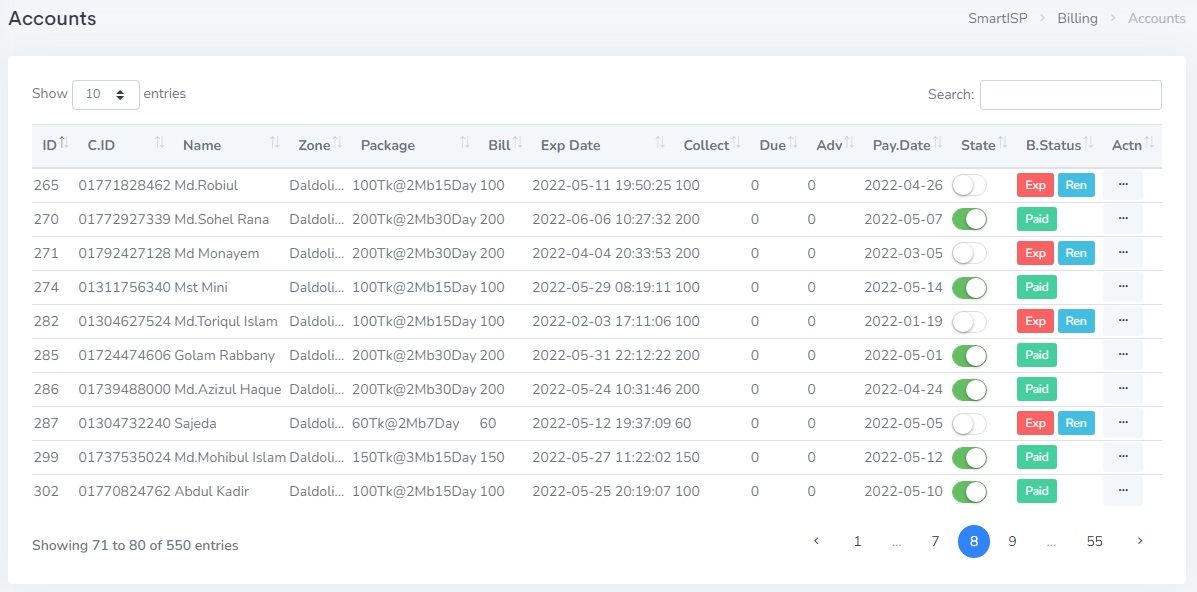The width and height of the screenshot is (1197, 592).
Task: Go to page 9
Action: click(x=1012, y=541)
